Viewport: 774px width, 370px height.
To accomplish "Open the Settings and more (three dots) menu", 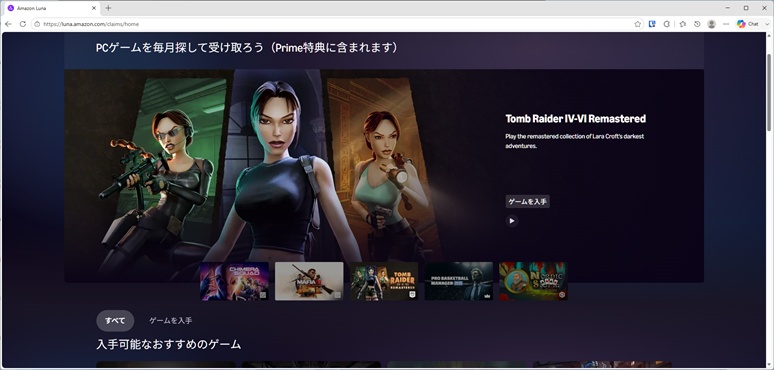I will (x=726, y=24).
